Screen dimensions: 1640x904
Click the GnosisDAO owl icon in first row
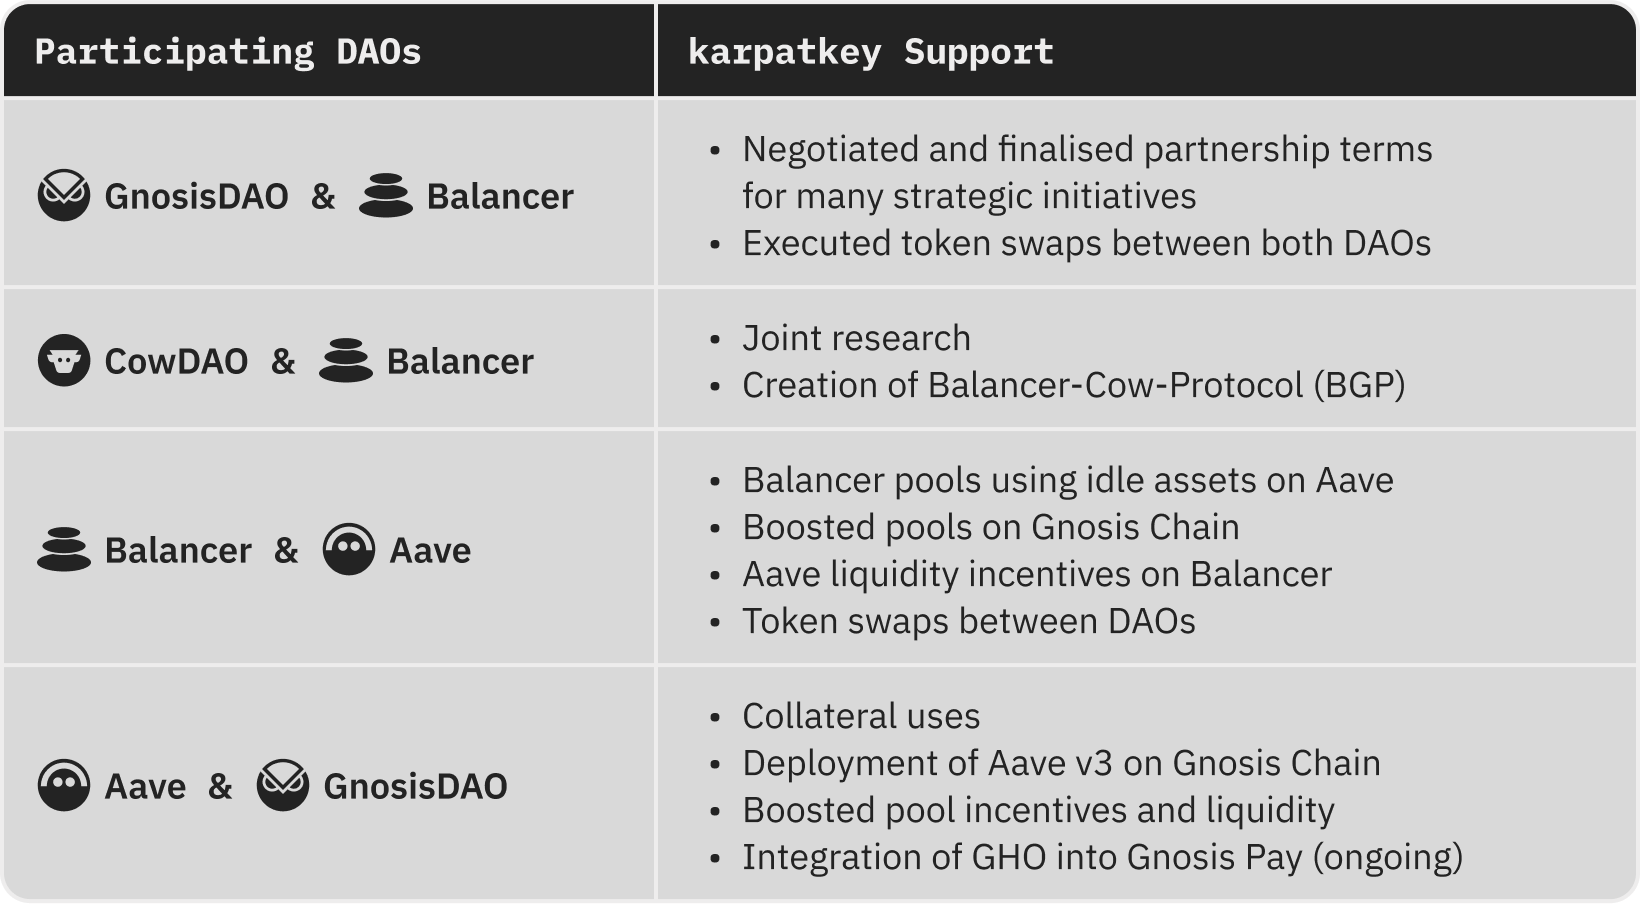click(64, 195)
